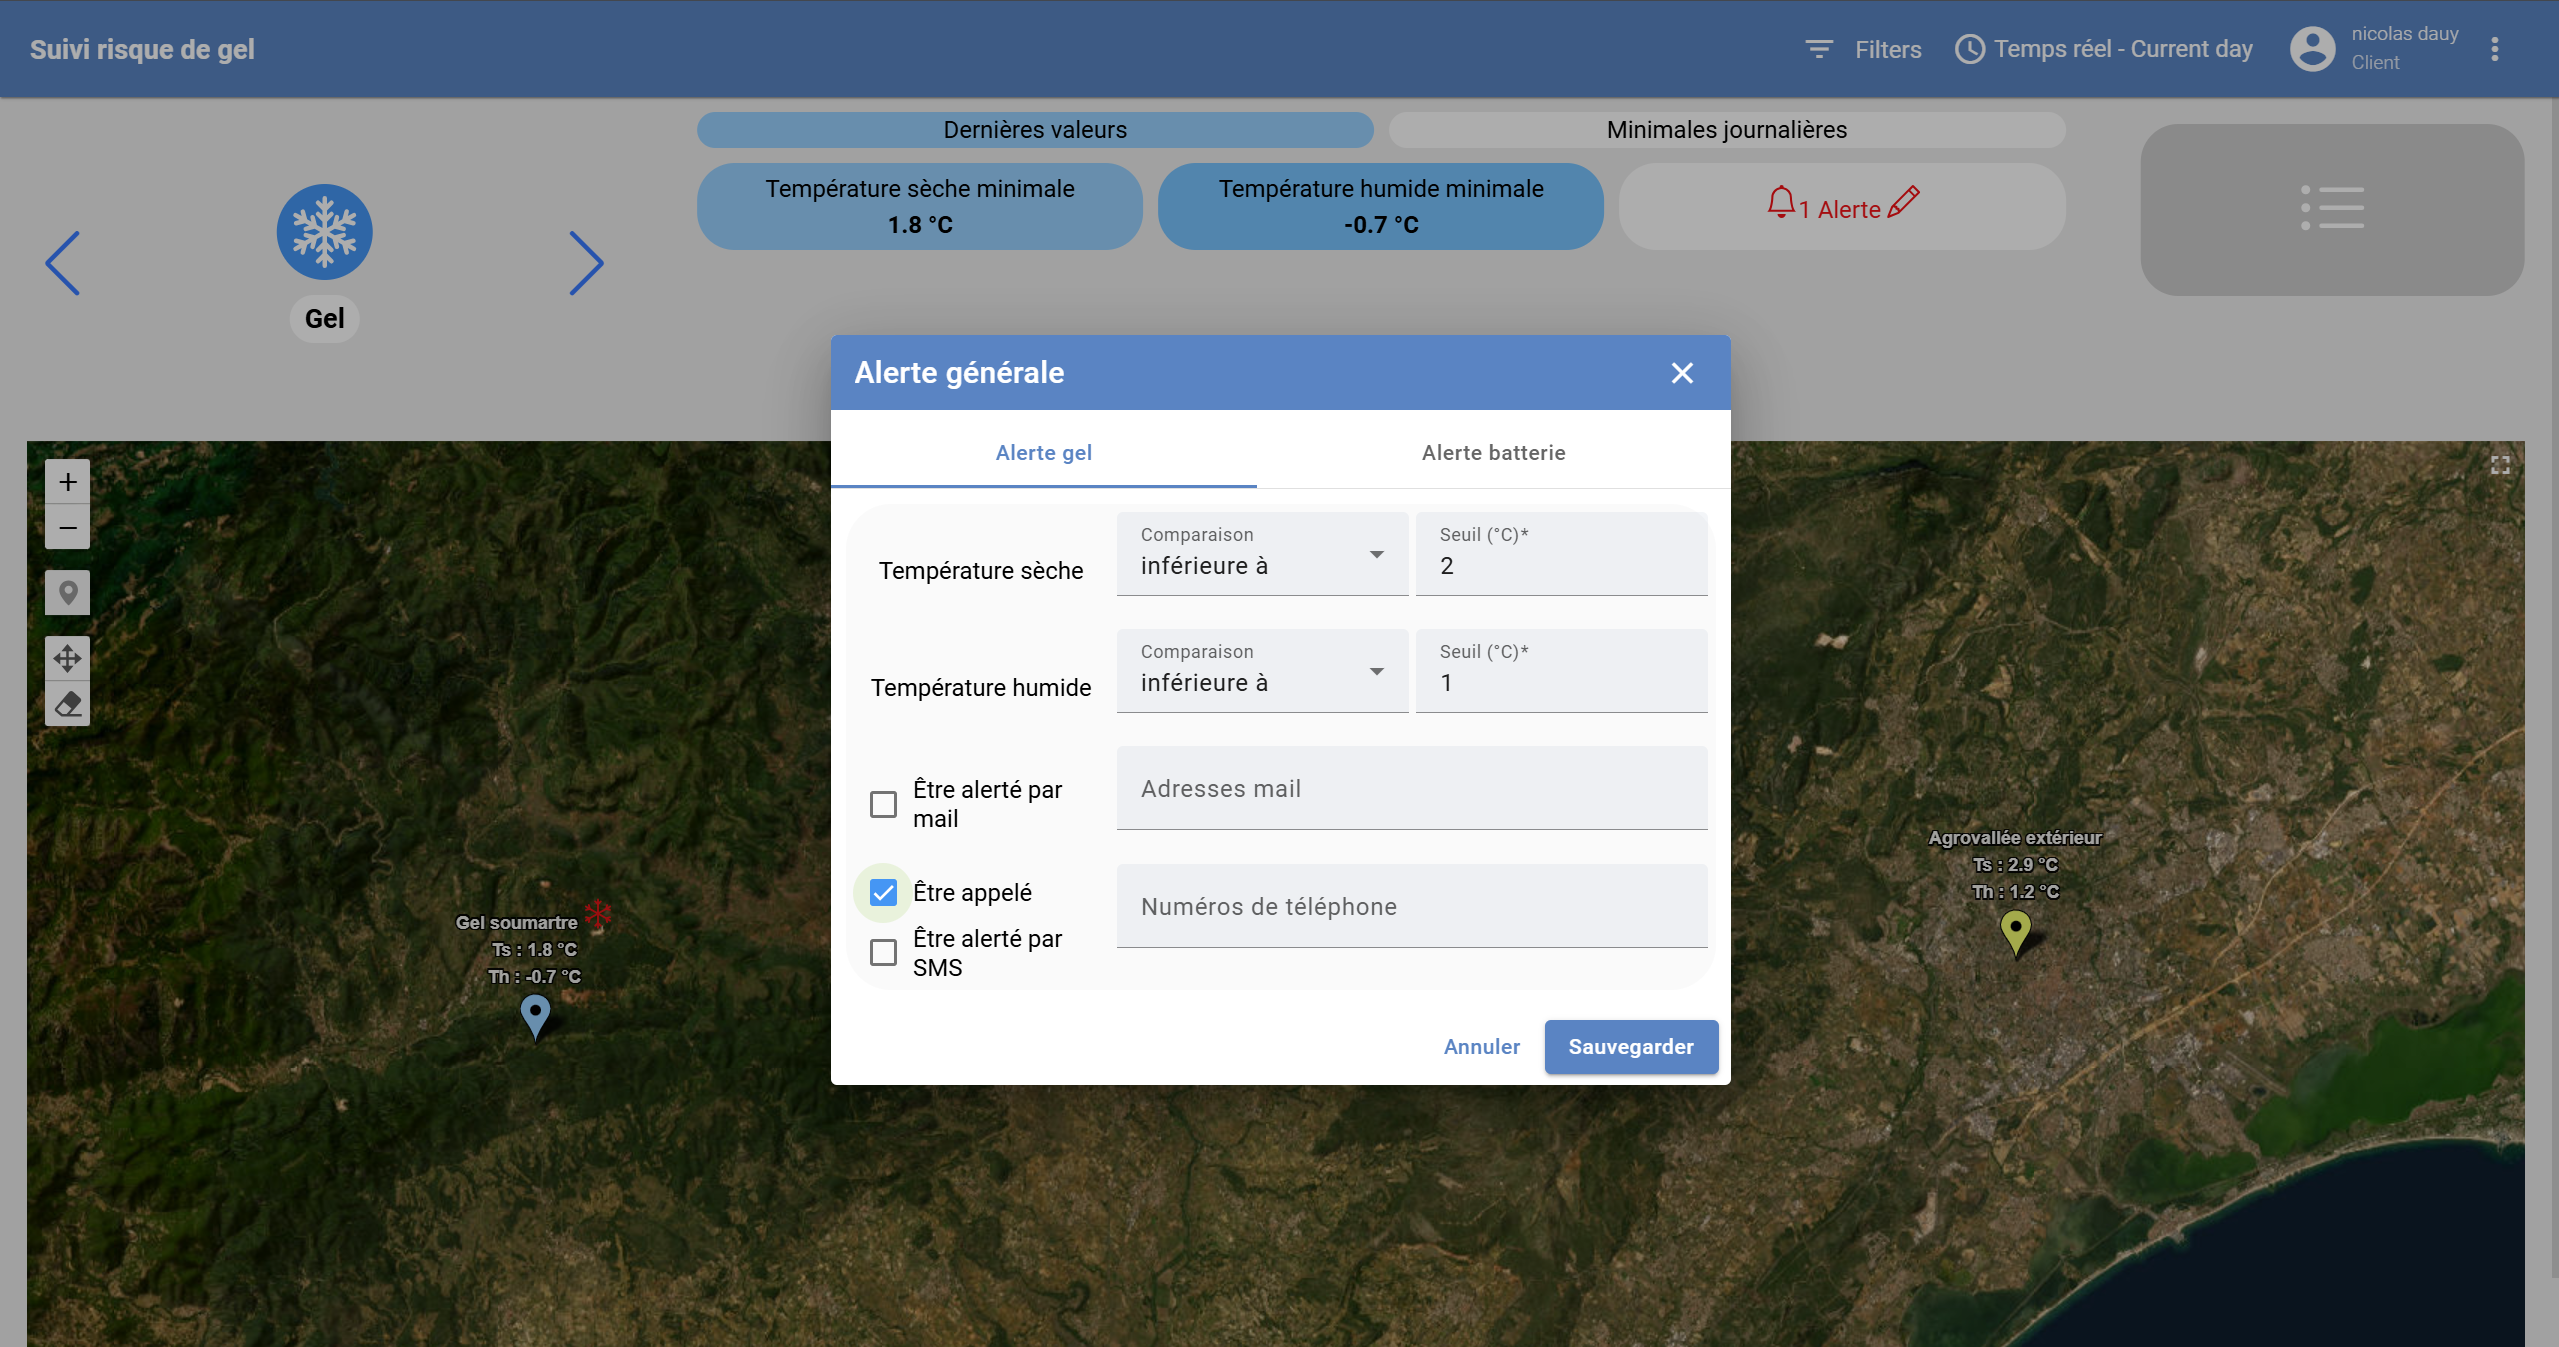The height and width of the screenshot is (1347, 2559).
Task: Click the Gel snowflake icon
Action: (x=324, y=232)
